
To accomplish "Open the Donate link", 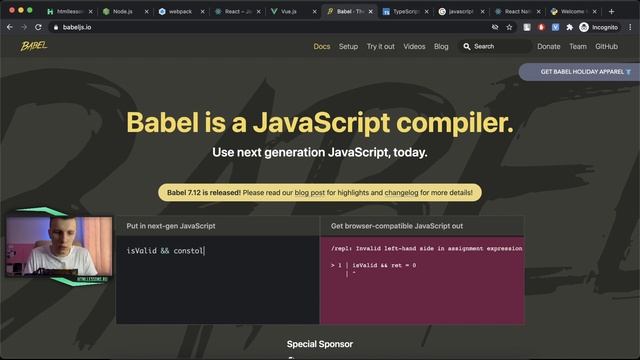I will click(x=549, y=47).
